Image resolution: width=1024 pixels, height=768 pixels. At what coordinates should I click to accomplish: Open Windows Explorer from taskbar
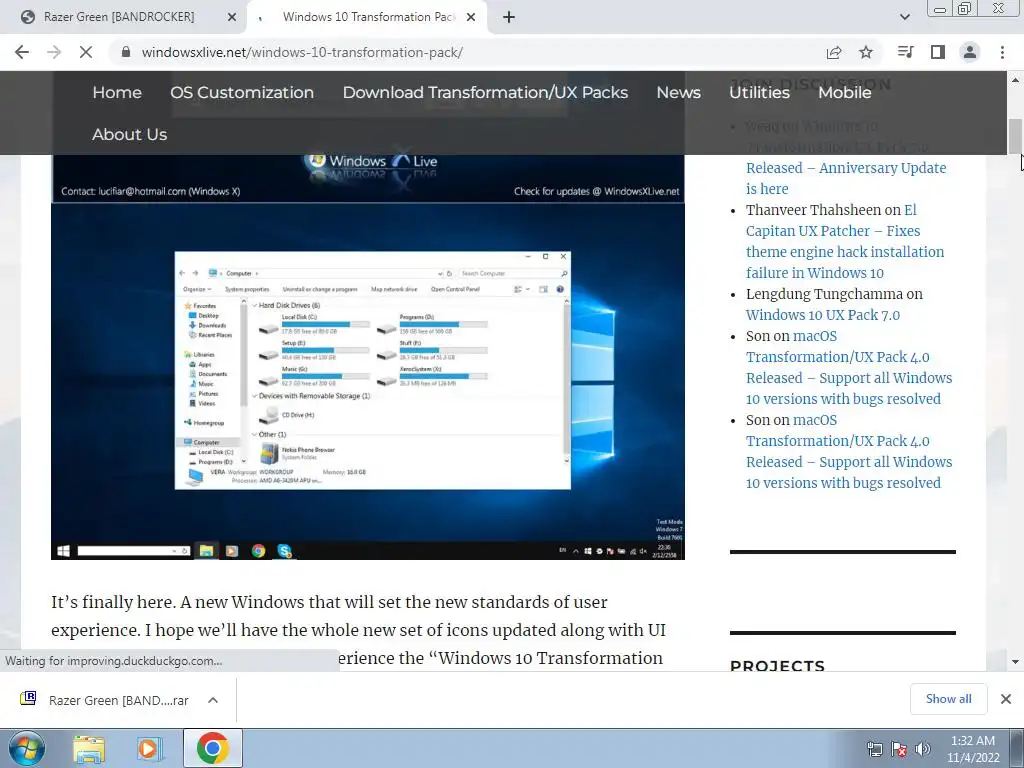[89, 748]
